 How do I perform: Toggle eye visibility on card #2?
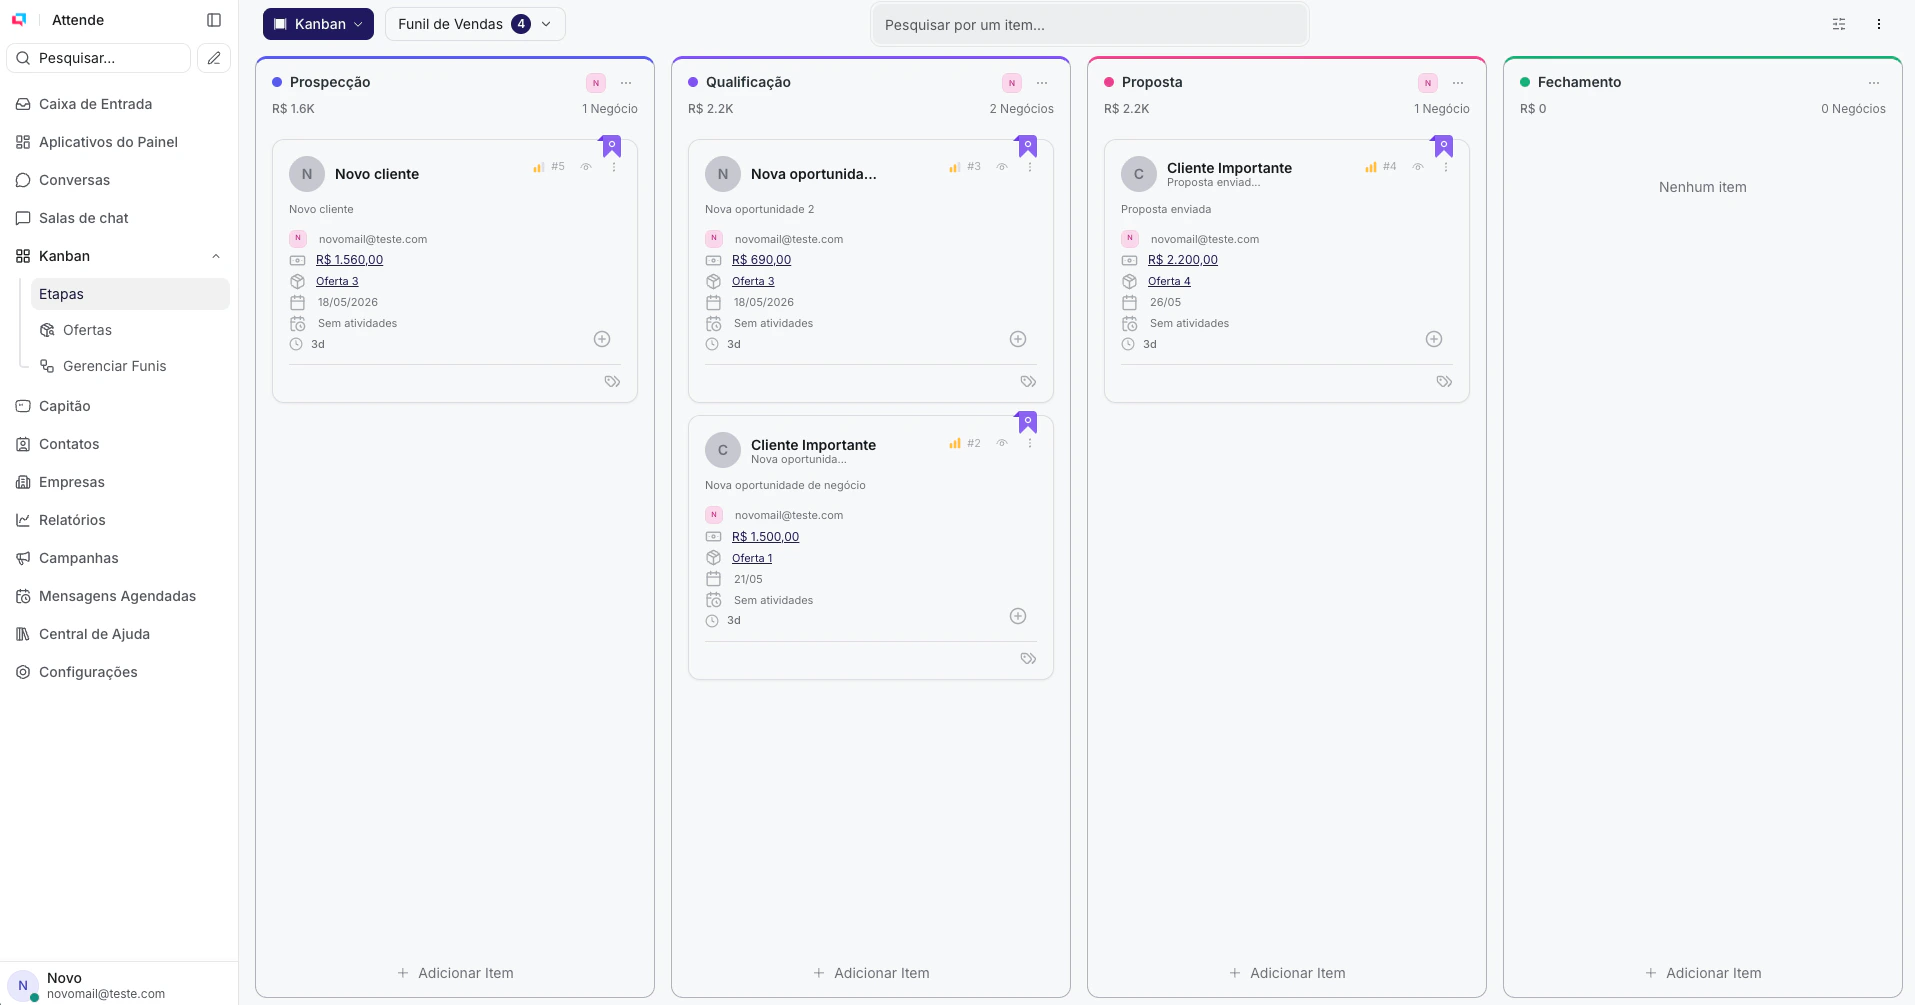click(x=1002, y=443)
